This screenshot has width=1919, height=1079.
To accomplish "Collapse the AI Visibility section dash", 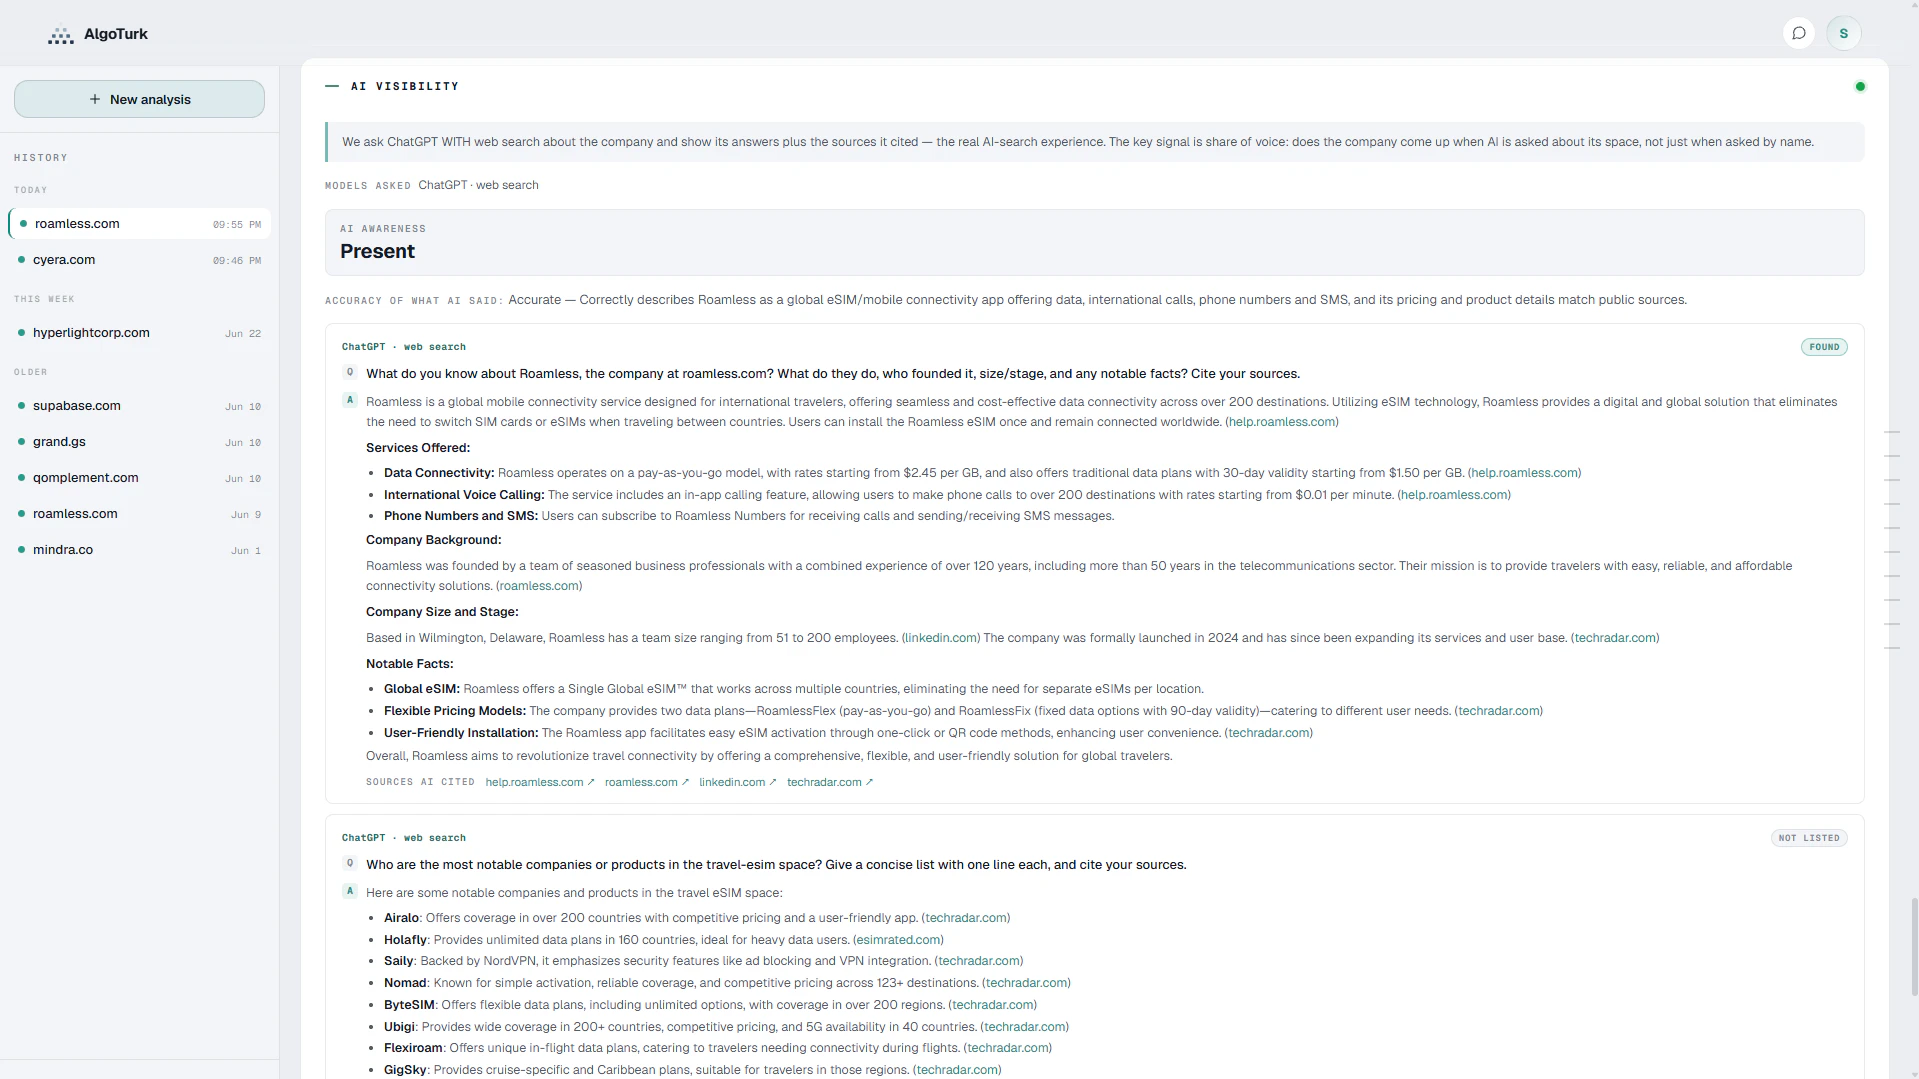I will tap(332, 86).
